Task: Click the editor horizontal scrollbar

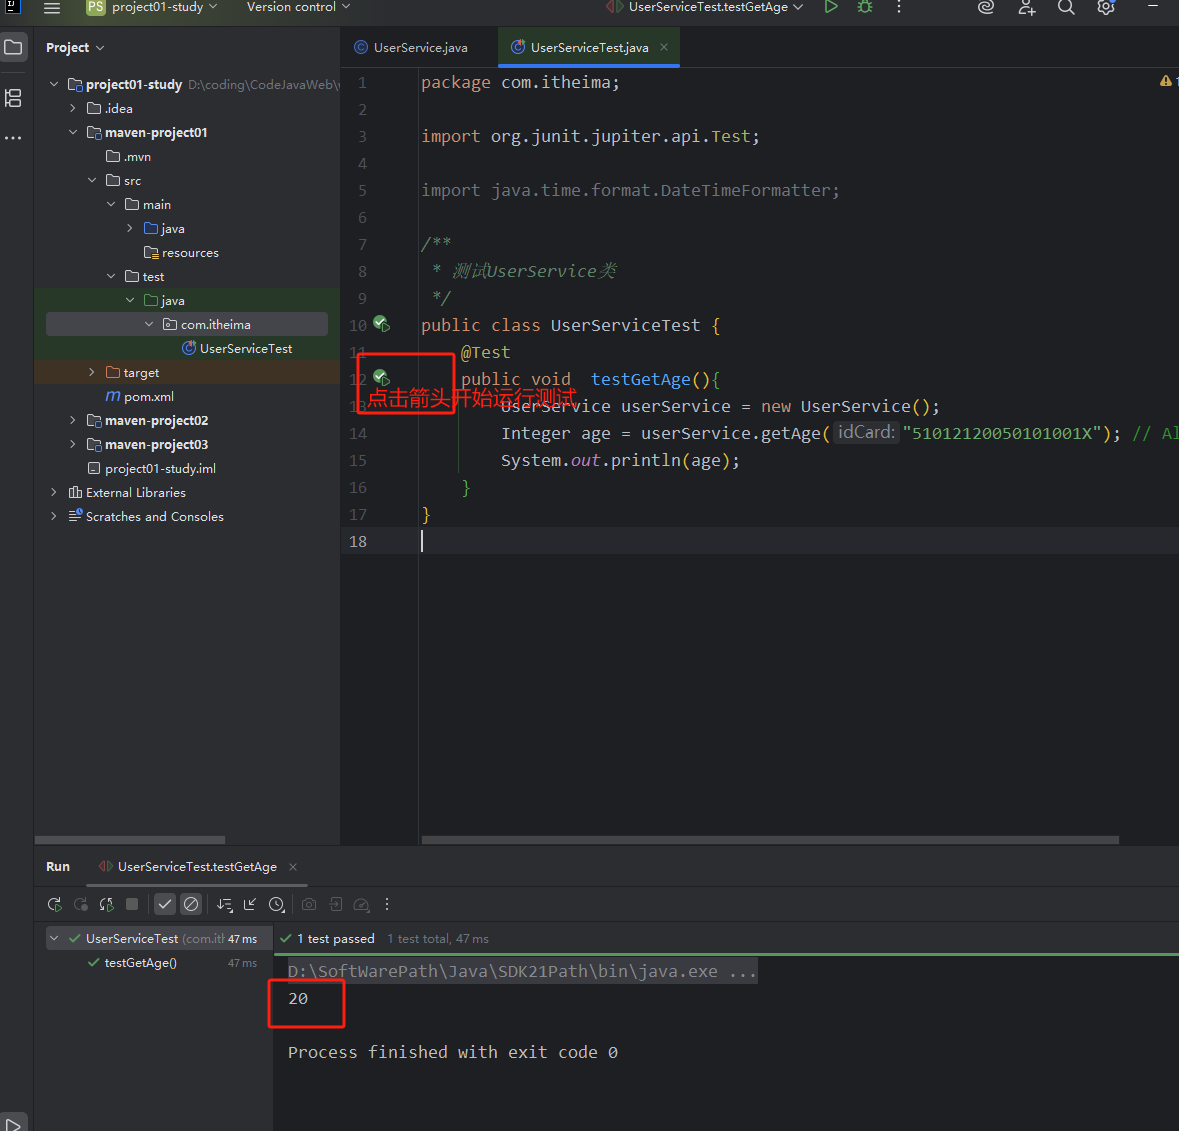Action: [769, 840]
